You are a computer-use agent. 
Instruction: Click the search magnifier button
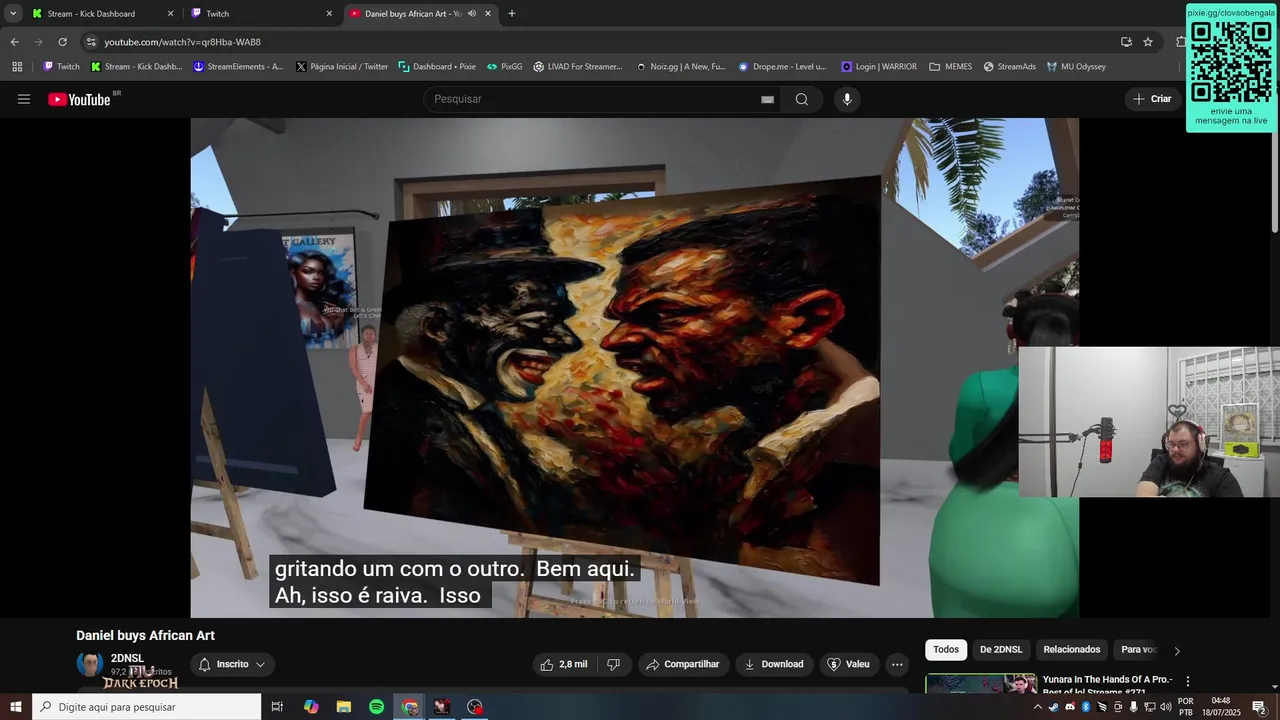801,99
